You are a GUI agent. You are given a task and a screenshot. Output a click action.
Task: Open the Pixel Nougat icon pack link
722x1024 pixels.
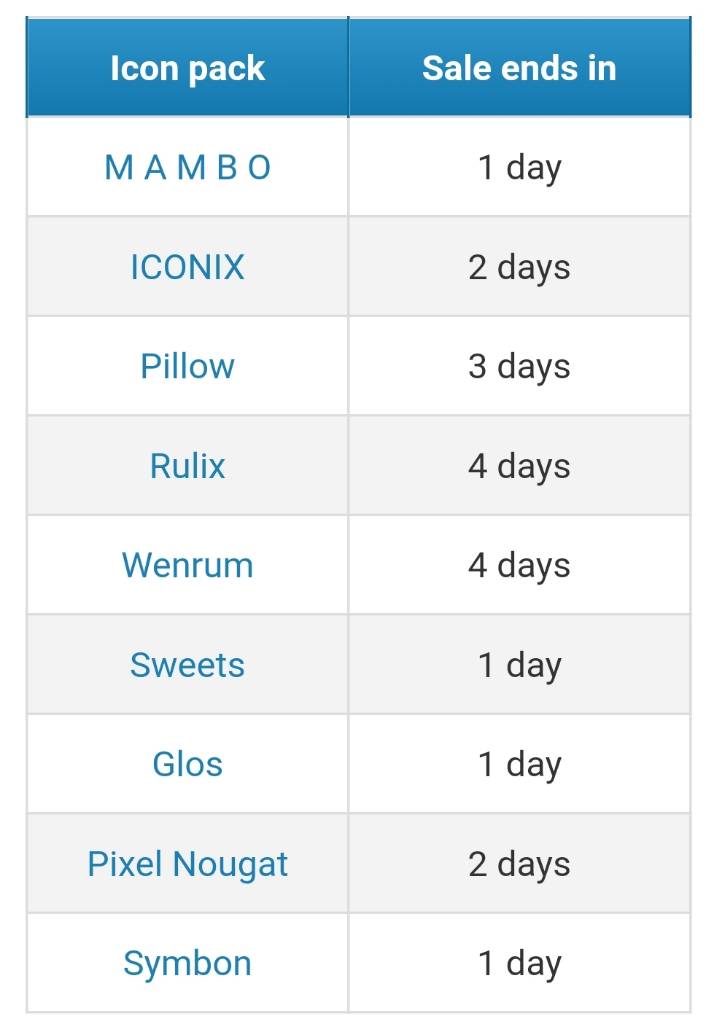coord(187,865)
